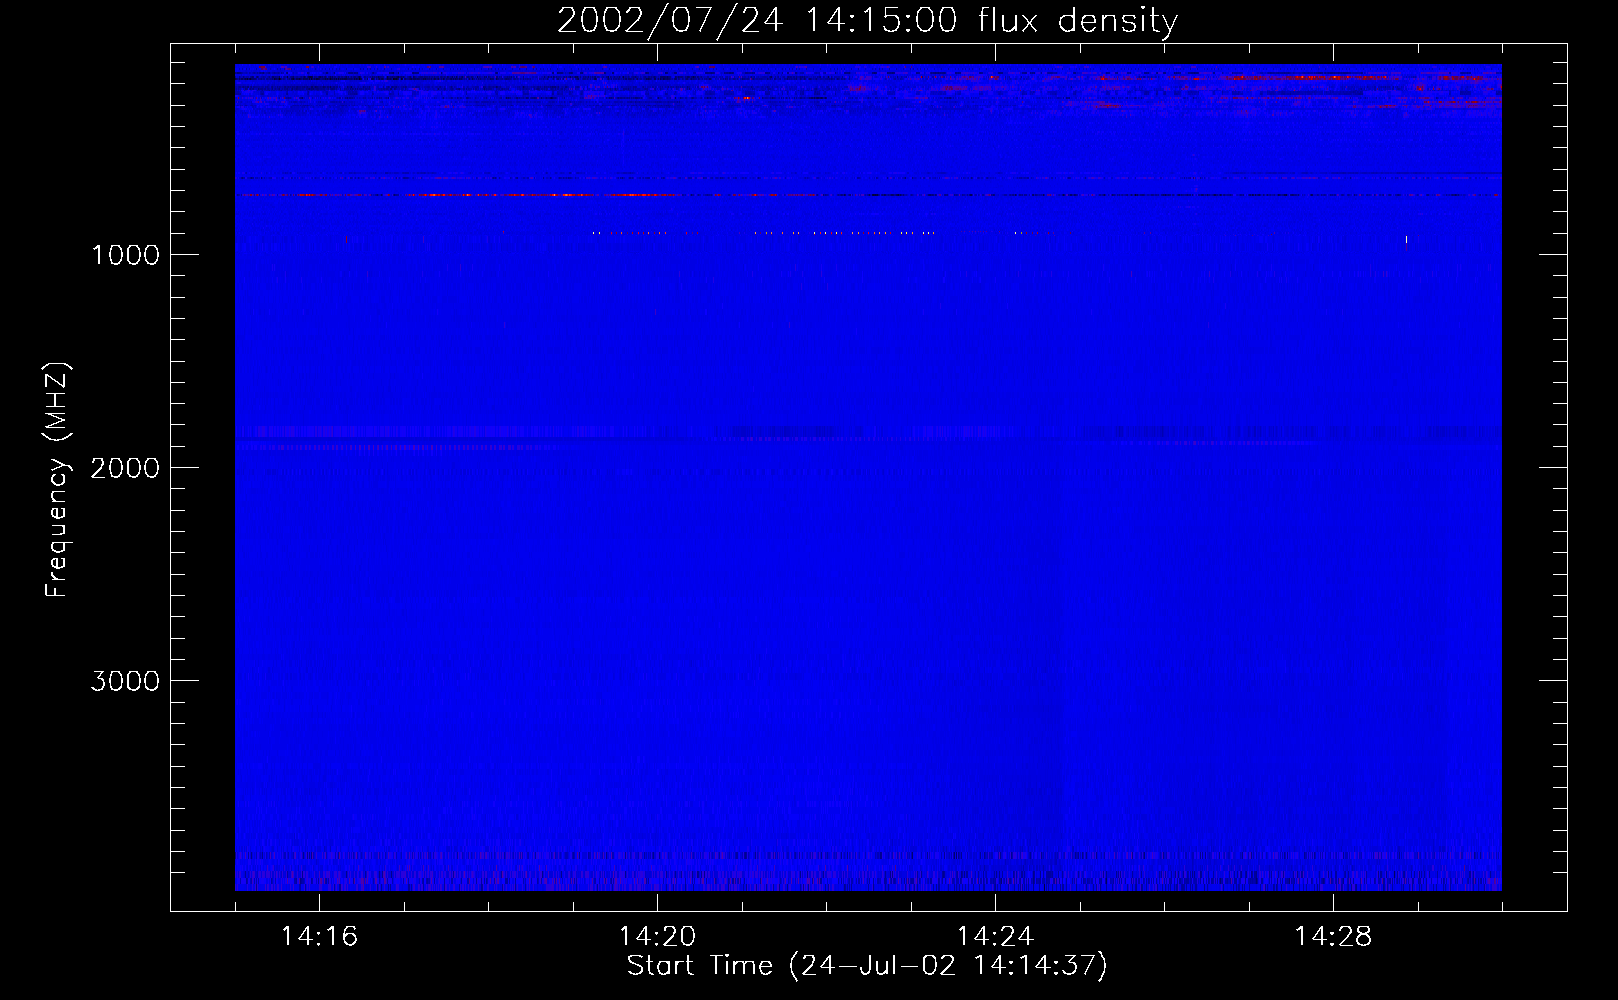Click the 2000 frequency tick label
Image resolution: width=1618 pixels, height=1000 pixels.
[x=125, y=468]
